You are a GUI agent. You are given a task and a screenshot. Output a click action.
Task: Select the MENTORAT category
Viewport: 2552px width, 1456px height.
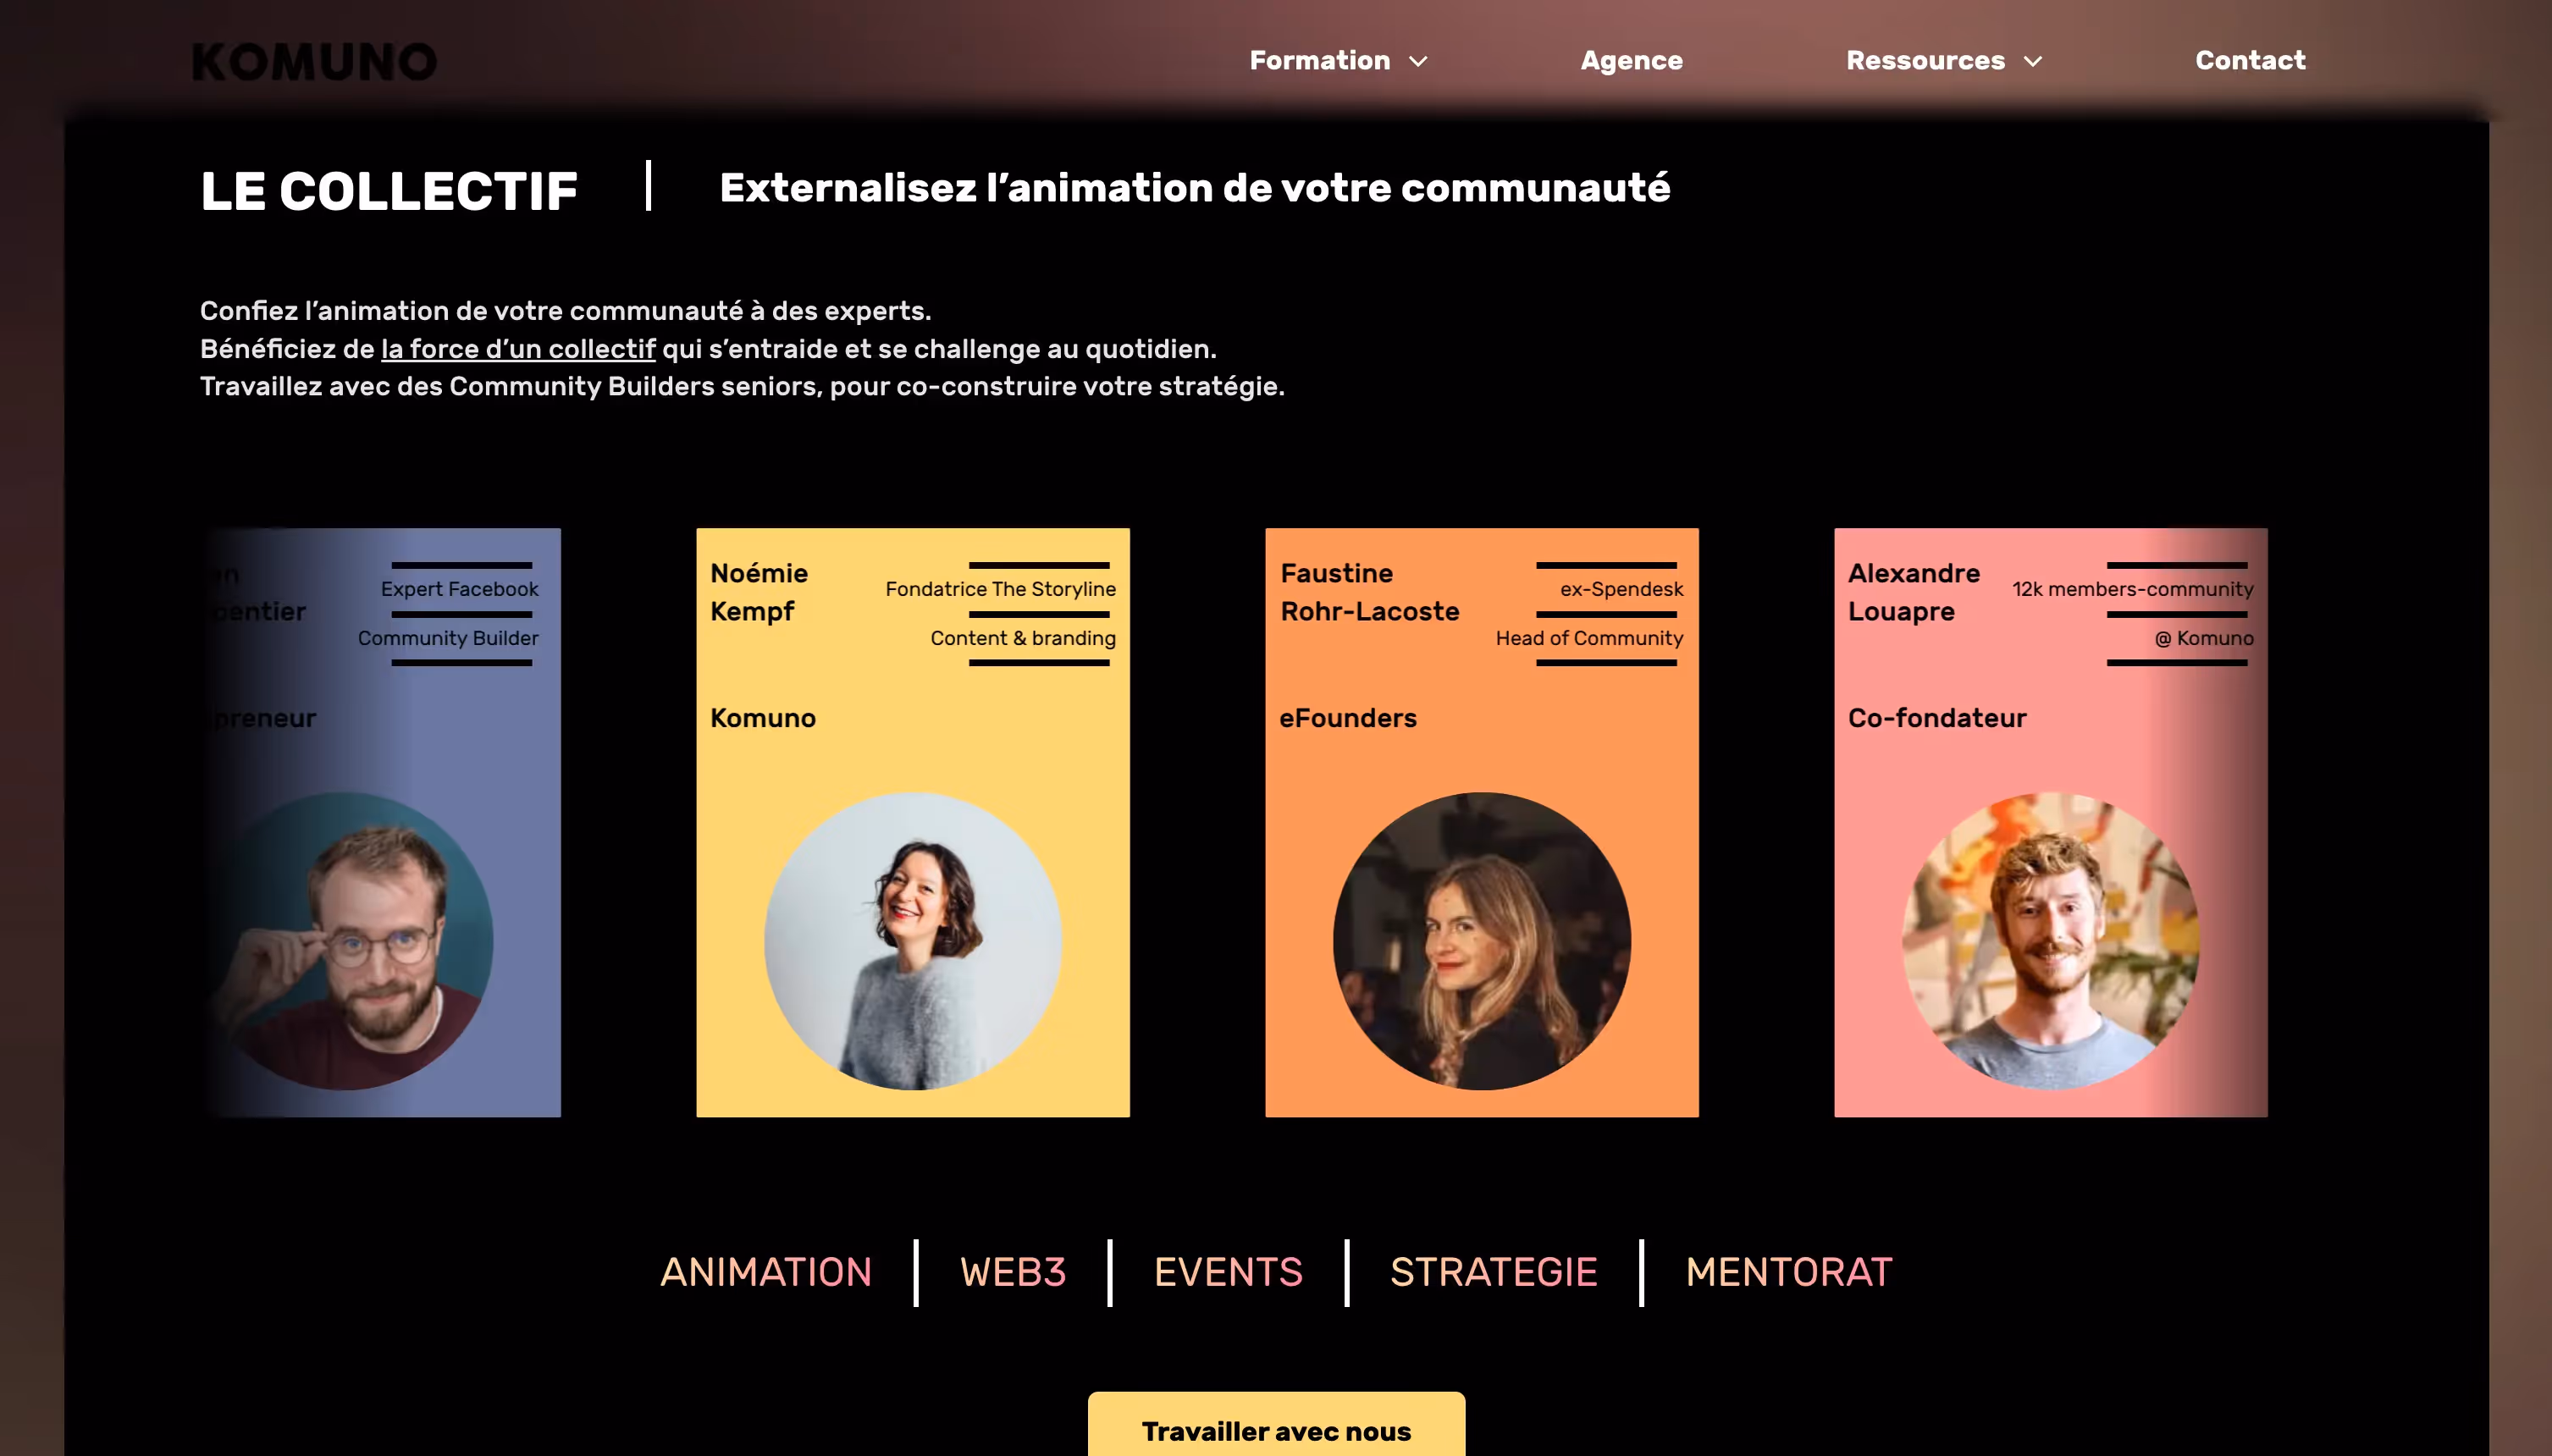(1788, 1272)
